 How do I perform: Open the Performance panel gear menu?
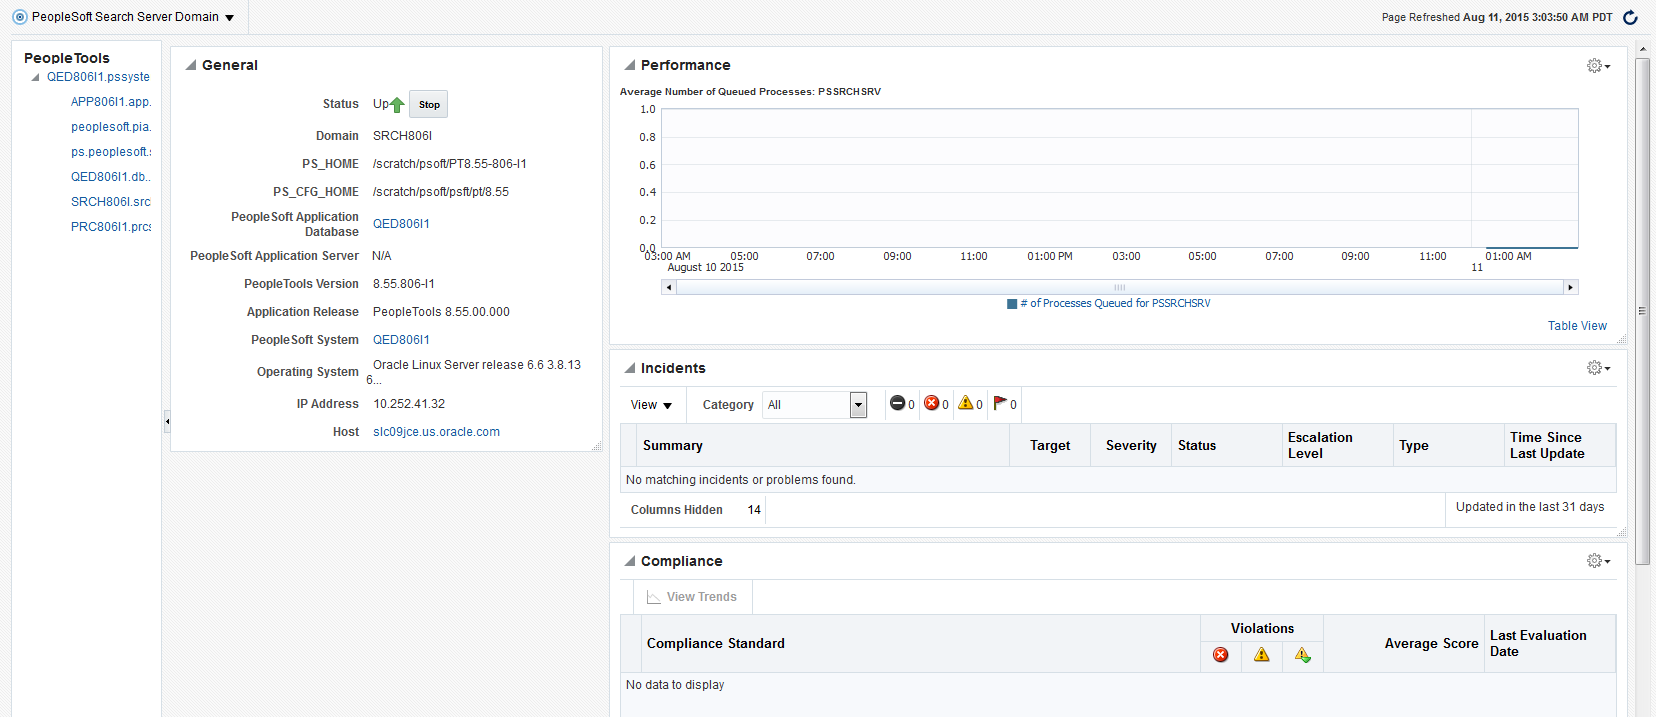click(x=1598, y=66)
